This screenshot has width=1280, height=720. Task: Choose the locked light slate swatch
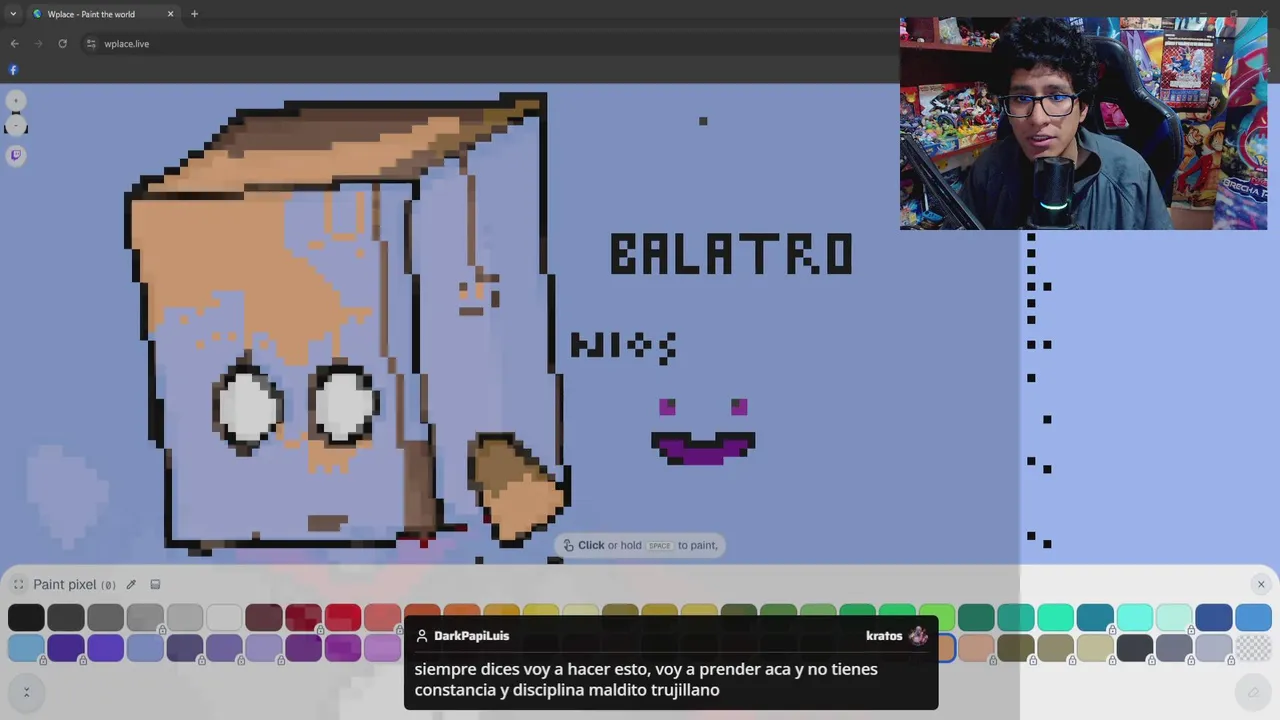[1213, 648]
